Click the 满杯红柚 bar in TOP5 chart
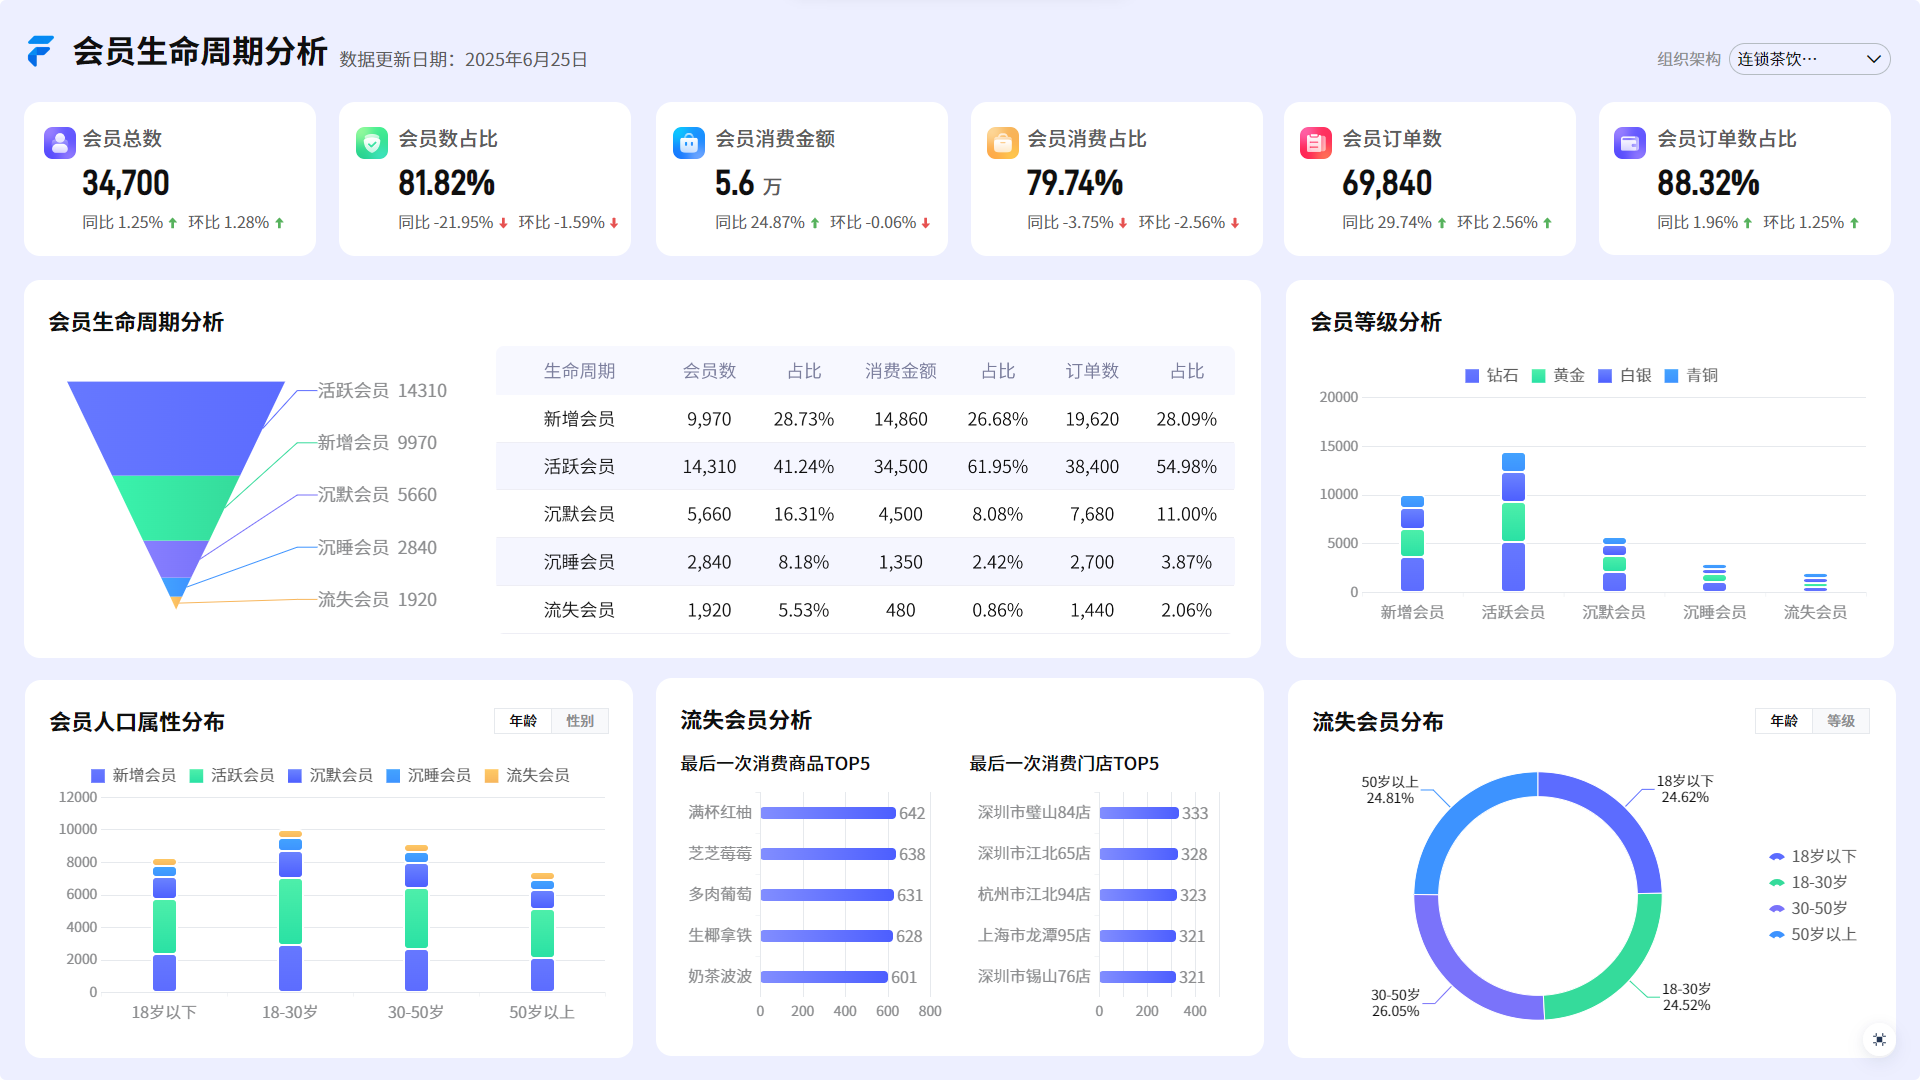1920x1080 pixels. (x=828, y=813)
